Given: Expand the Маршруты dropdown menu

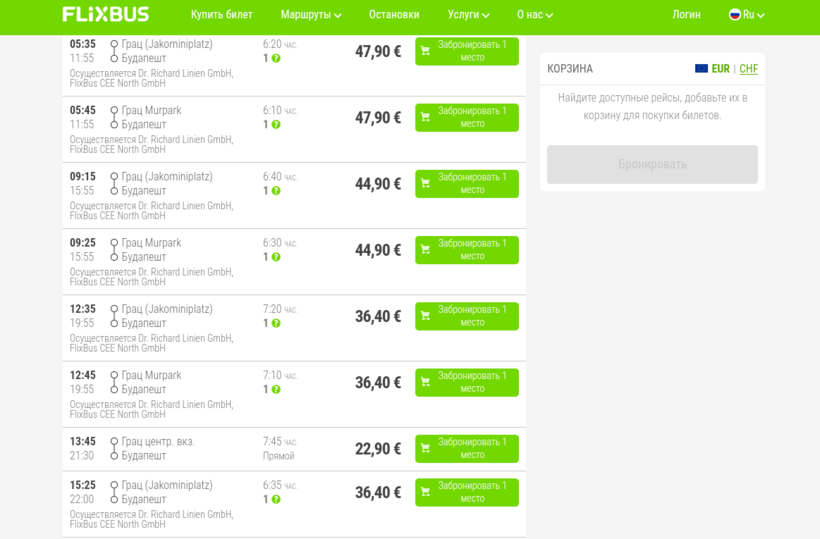Looking at the screenshot, I should click(x=311, y=15).
